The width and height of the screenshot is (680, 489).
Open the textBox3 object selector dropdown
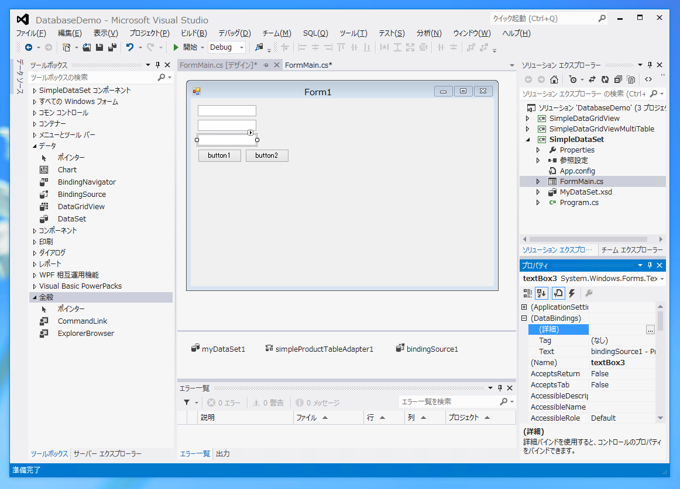[x=662, y=279]
